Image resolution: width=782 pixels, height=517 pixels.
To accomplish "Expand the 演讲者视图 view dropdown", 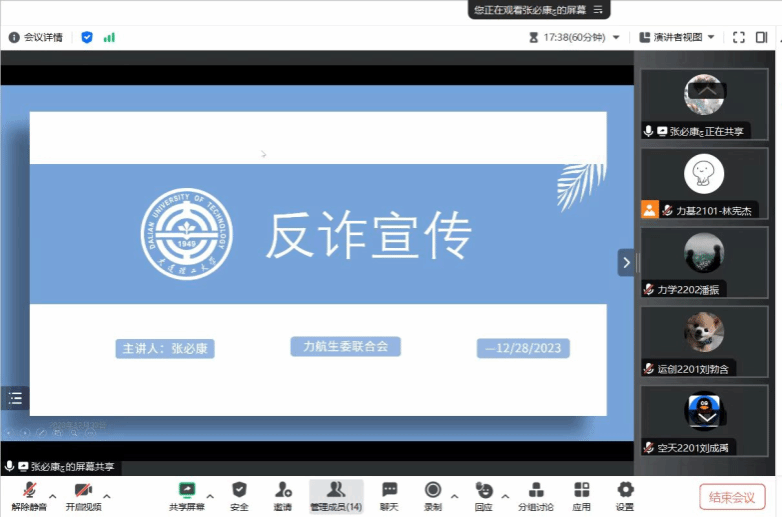I will coord(711,37).
